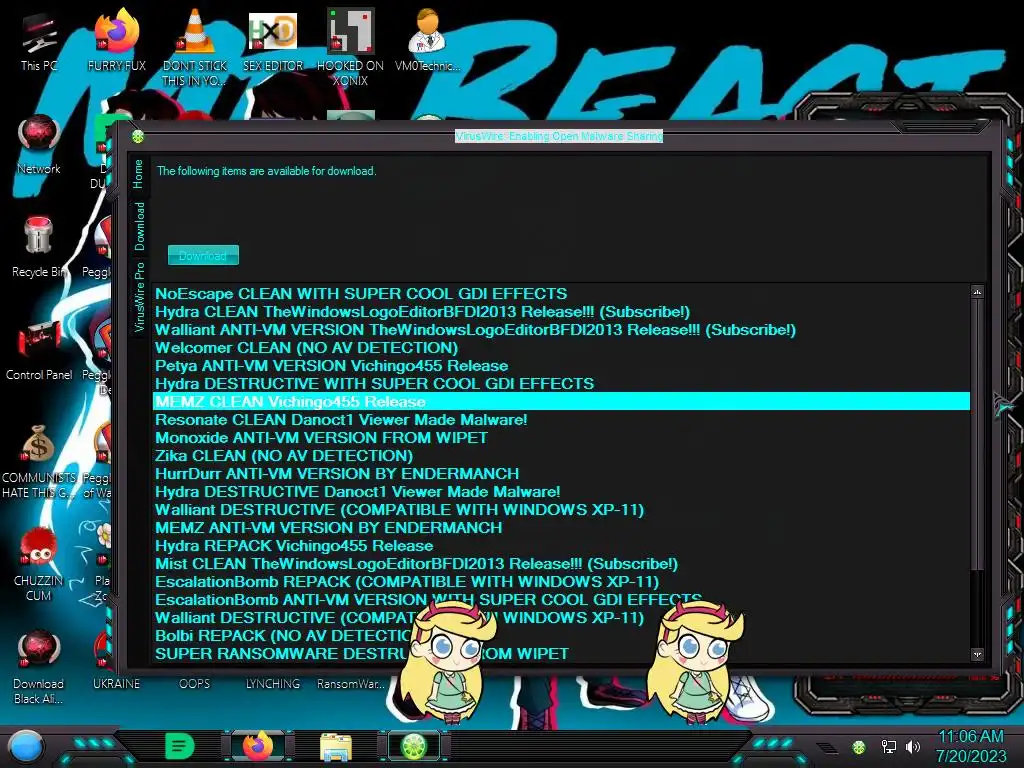
Task: Switch to the Download tab
Action: 139,226
